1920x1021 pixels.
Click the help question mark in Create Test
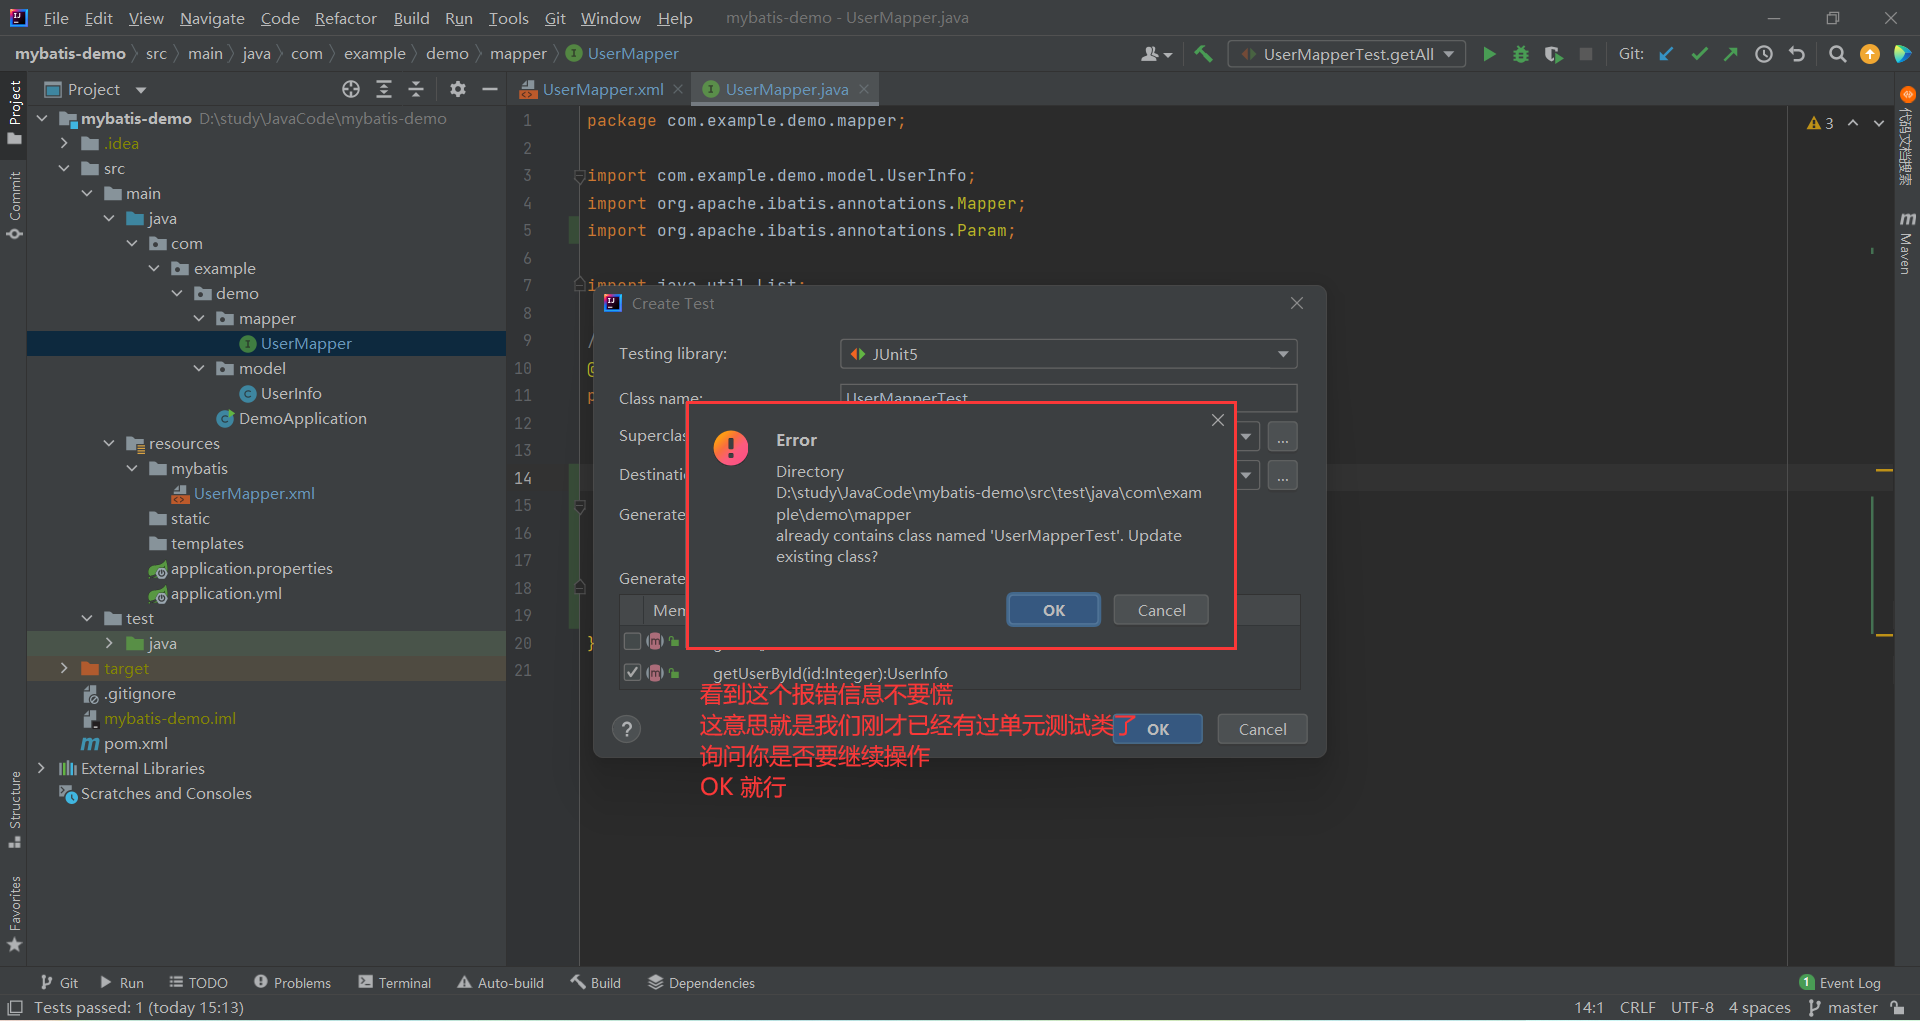click(627, 729)
